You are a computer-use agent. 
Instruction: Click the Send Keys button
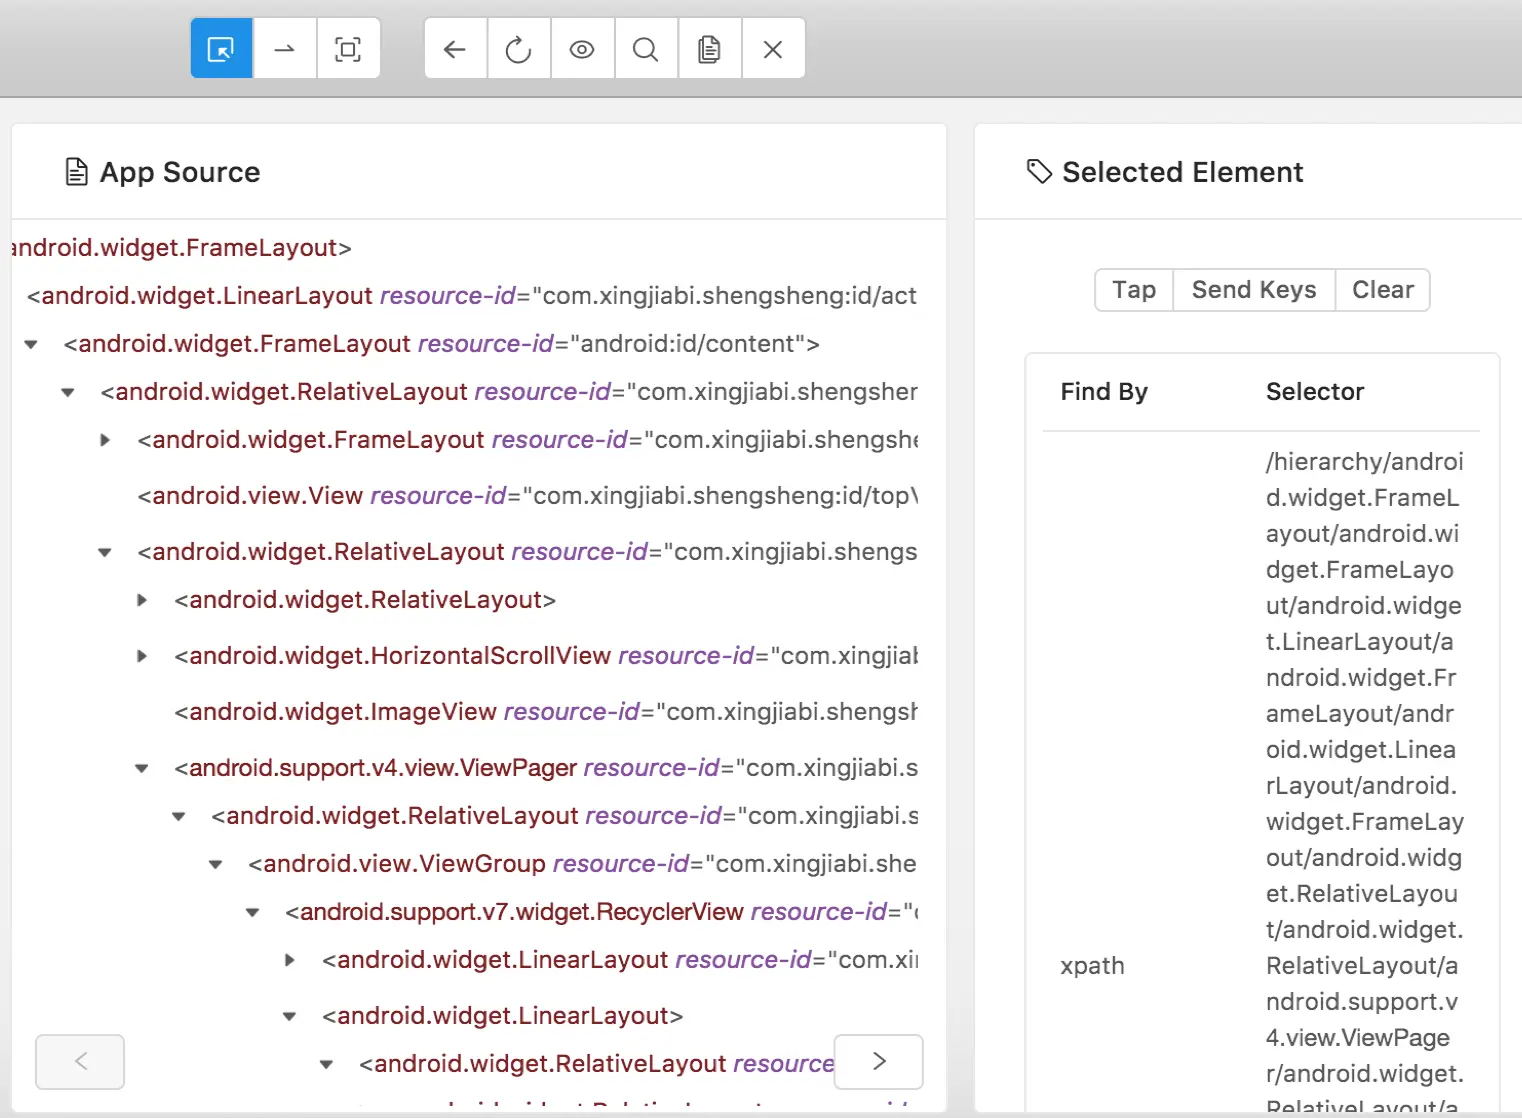(1254, 290)
